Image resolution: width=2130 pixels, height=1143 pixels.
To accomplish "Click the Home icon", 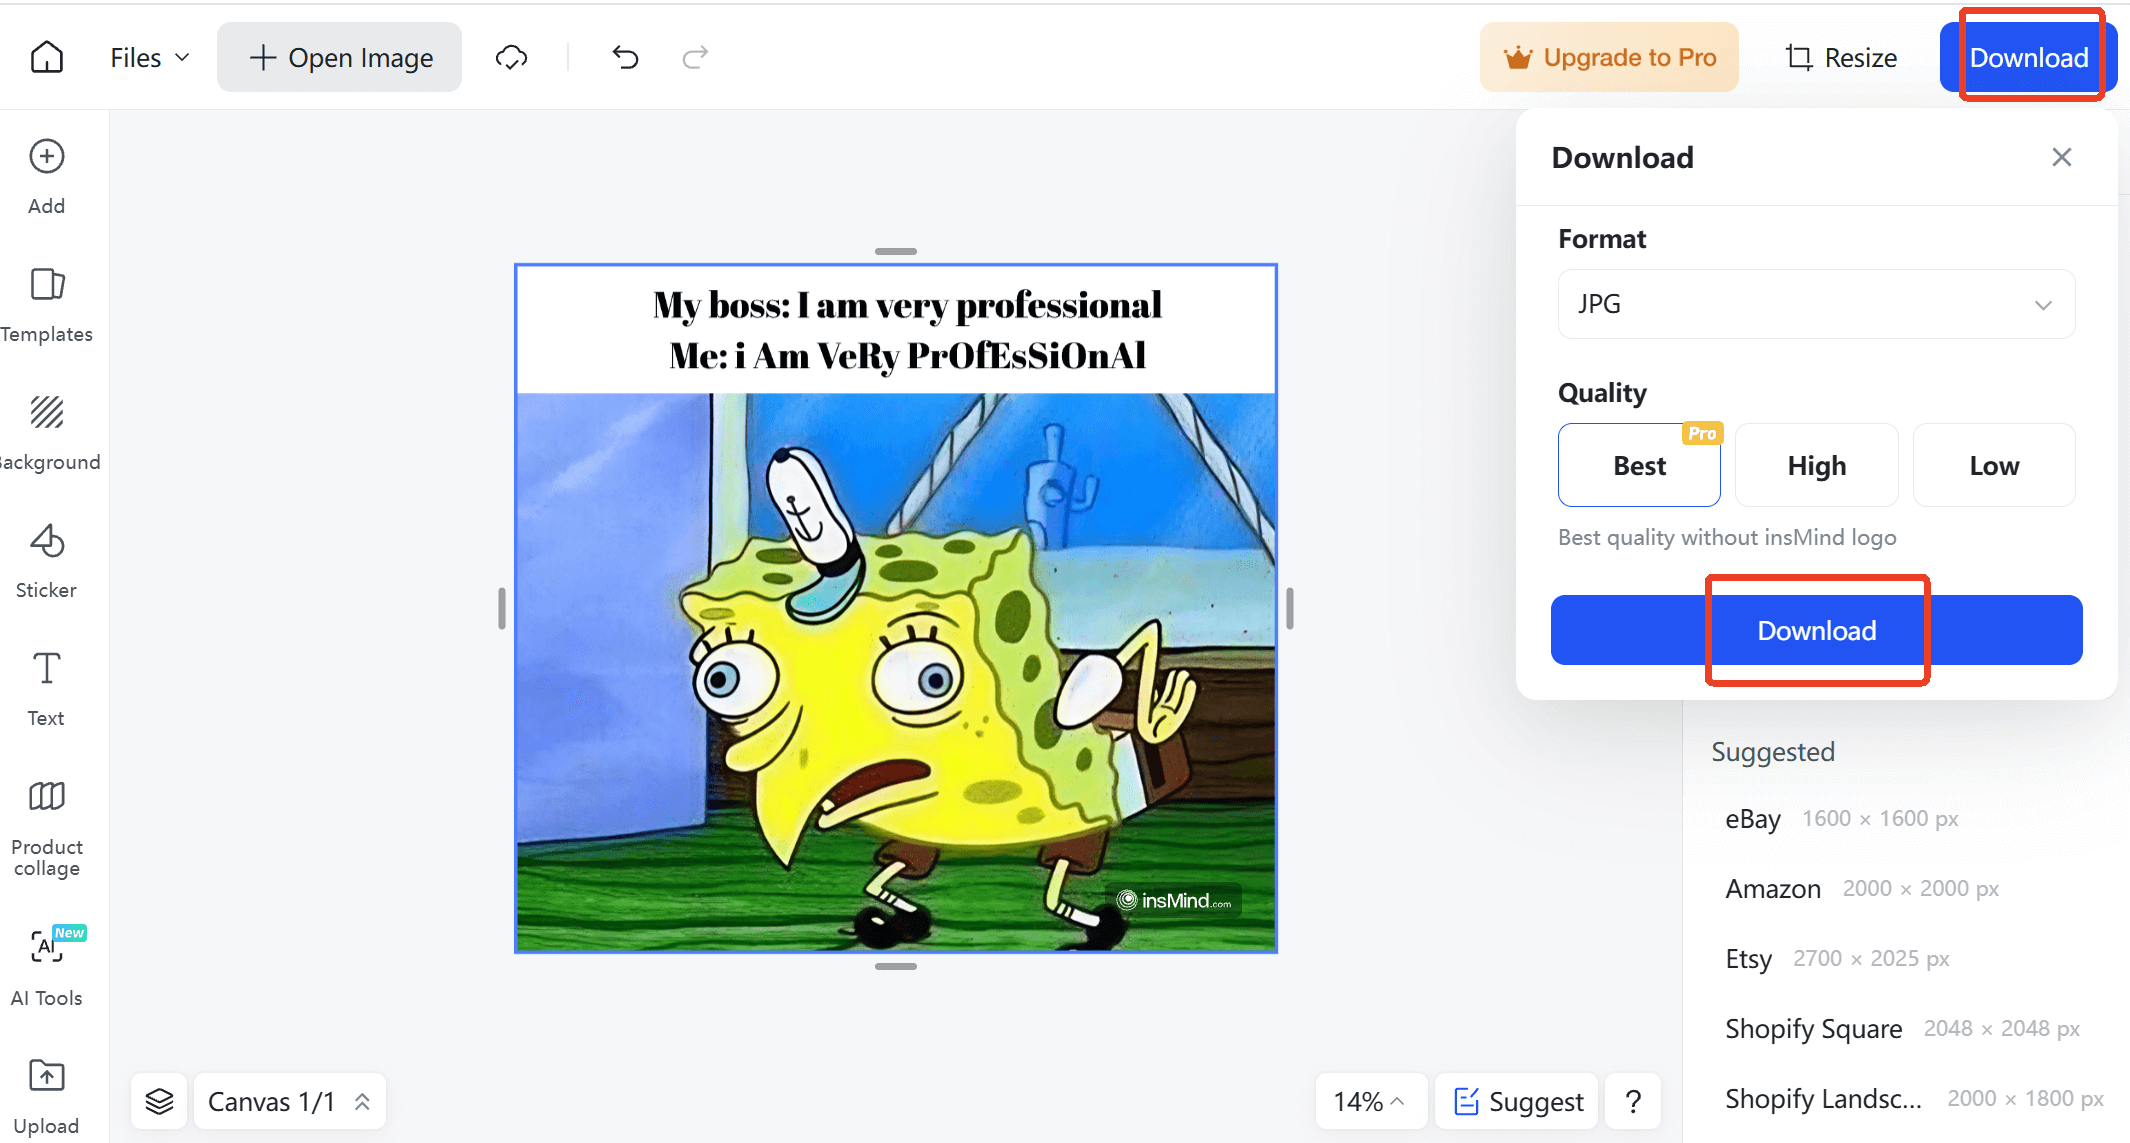I will click(x=46, y=57).
